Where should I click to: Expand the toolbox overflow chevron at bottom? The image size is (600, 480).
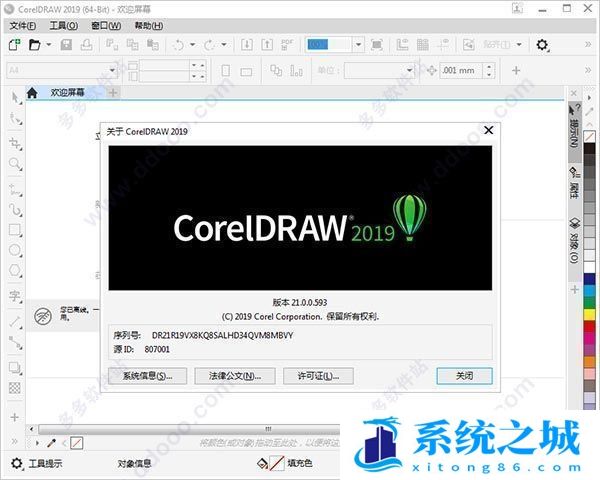(15, 441)
